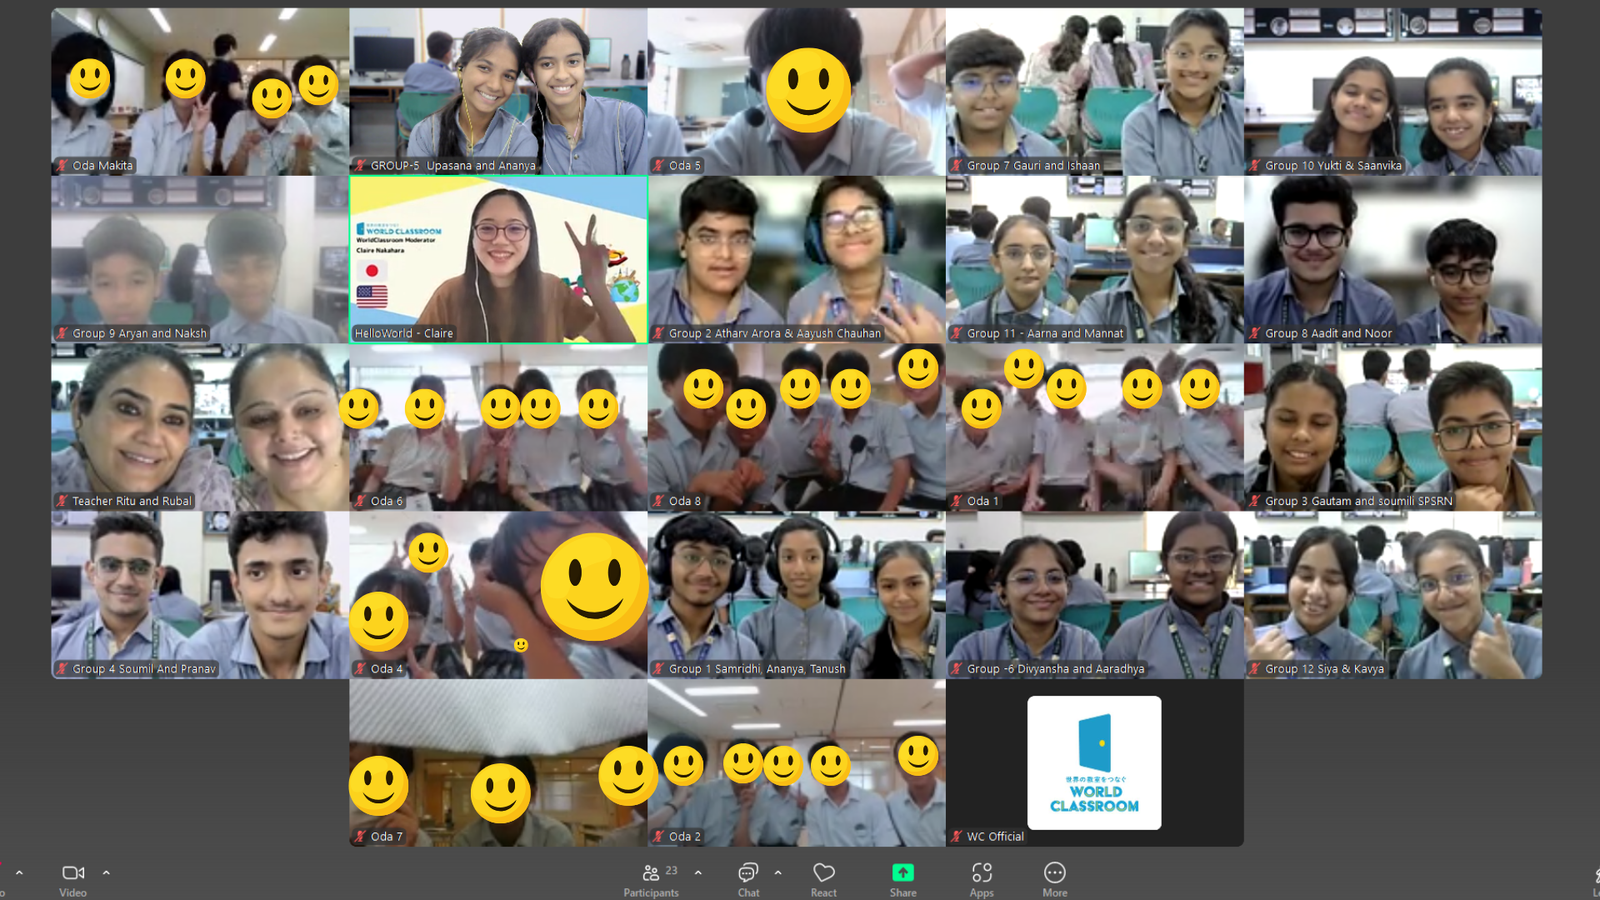Expand the caret beside Participants count
The width and height of the screenshot is (1600, 900).
pos(698,873)
